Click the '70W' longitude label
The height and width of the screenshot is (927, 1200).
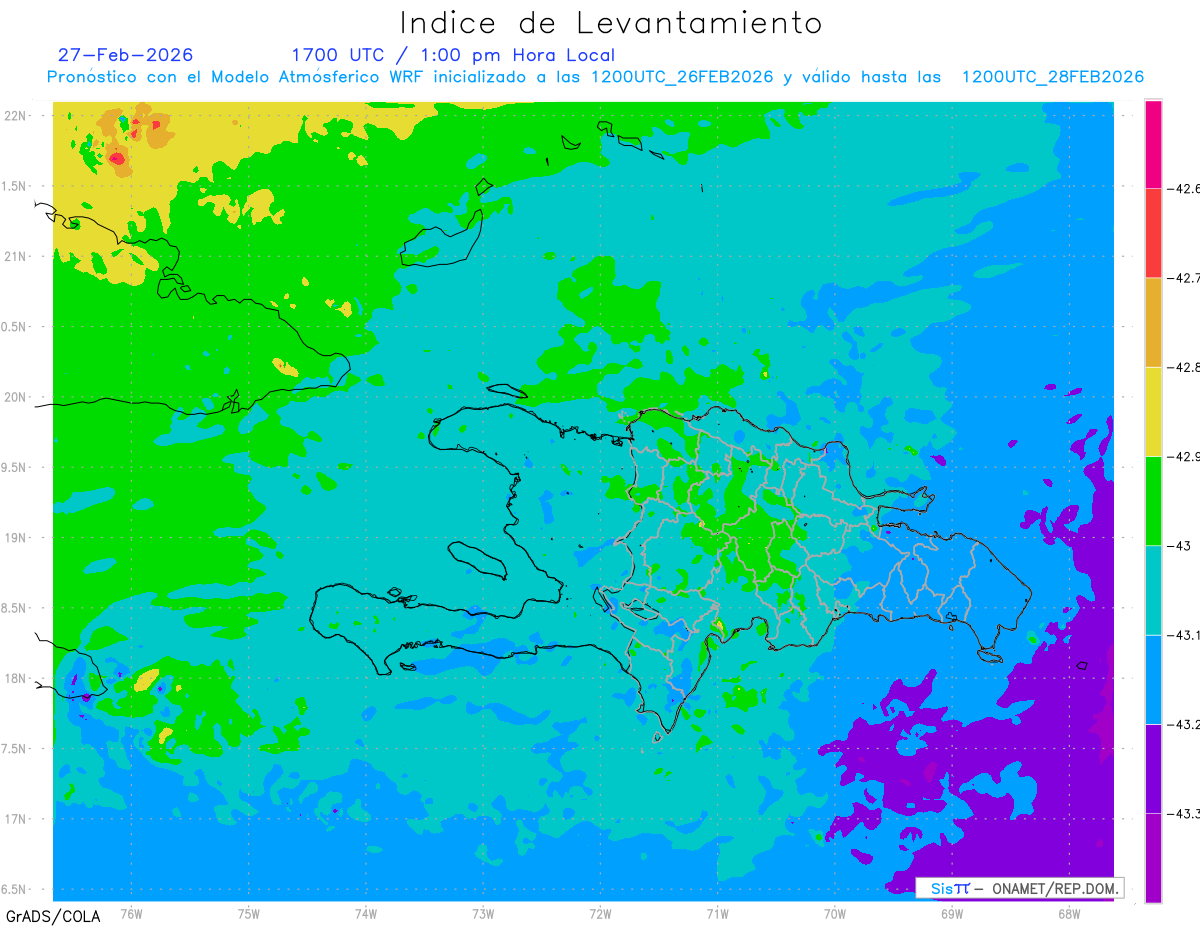(x=835, y=913)
